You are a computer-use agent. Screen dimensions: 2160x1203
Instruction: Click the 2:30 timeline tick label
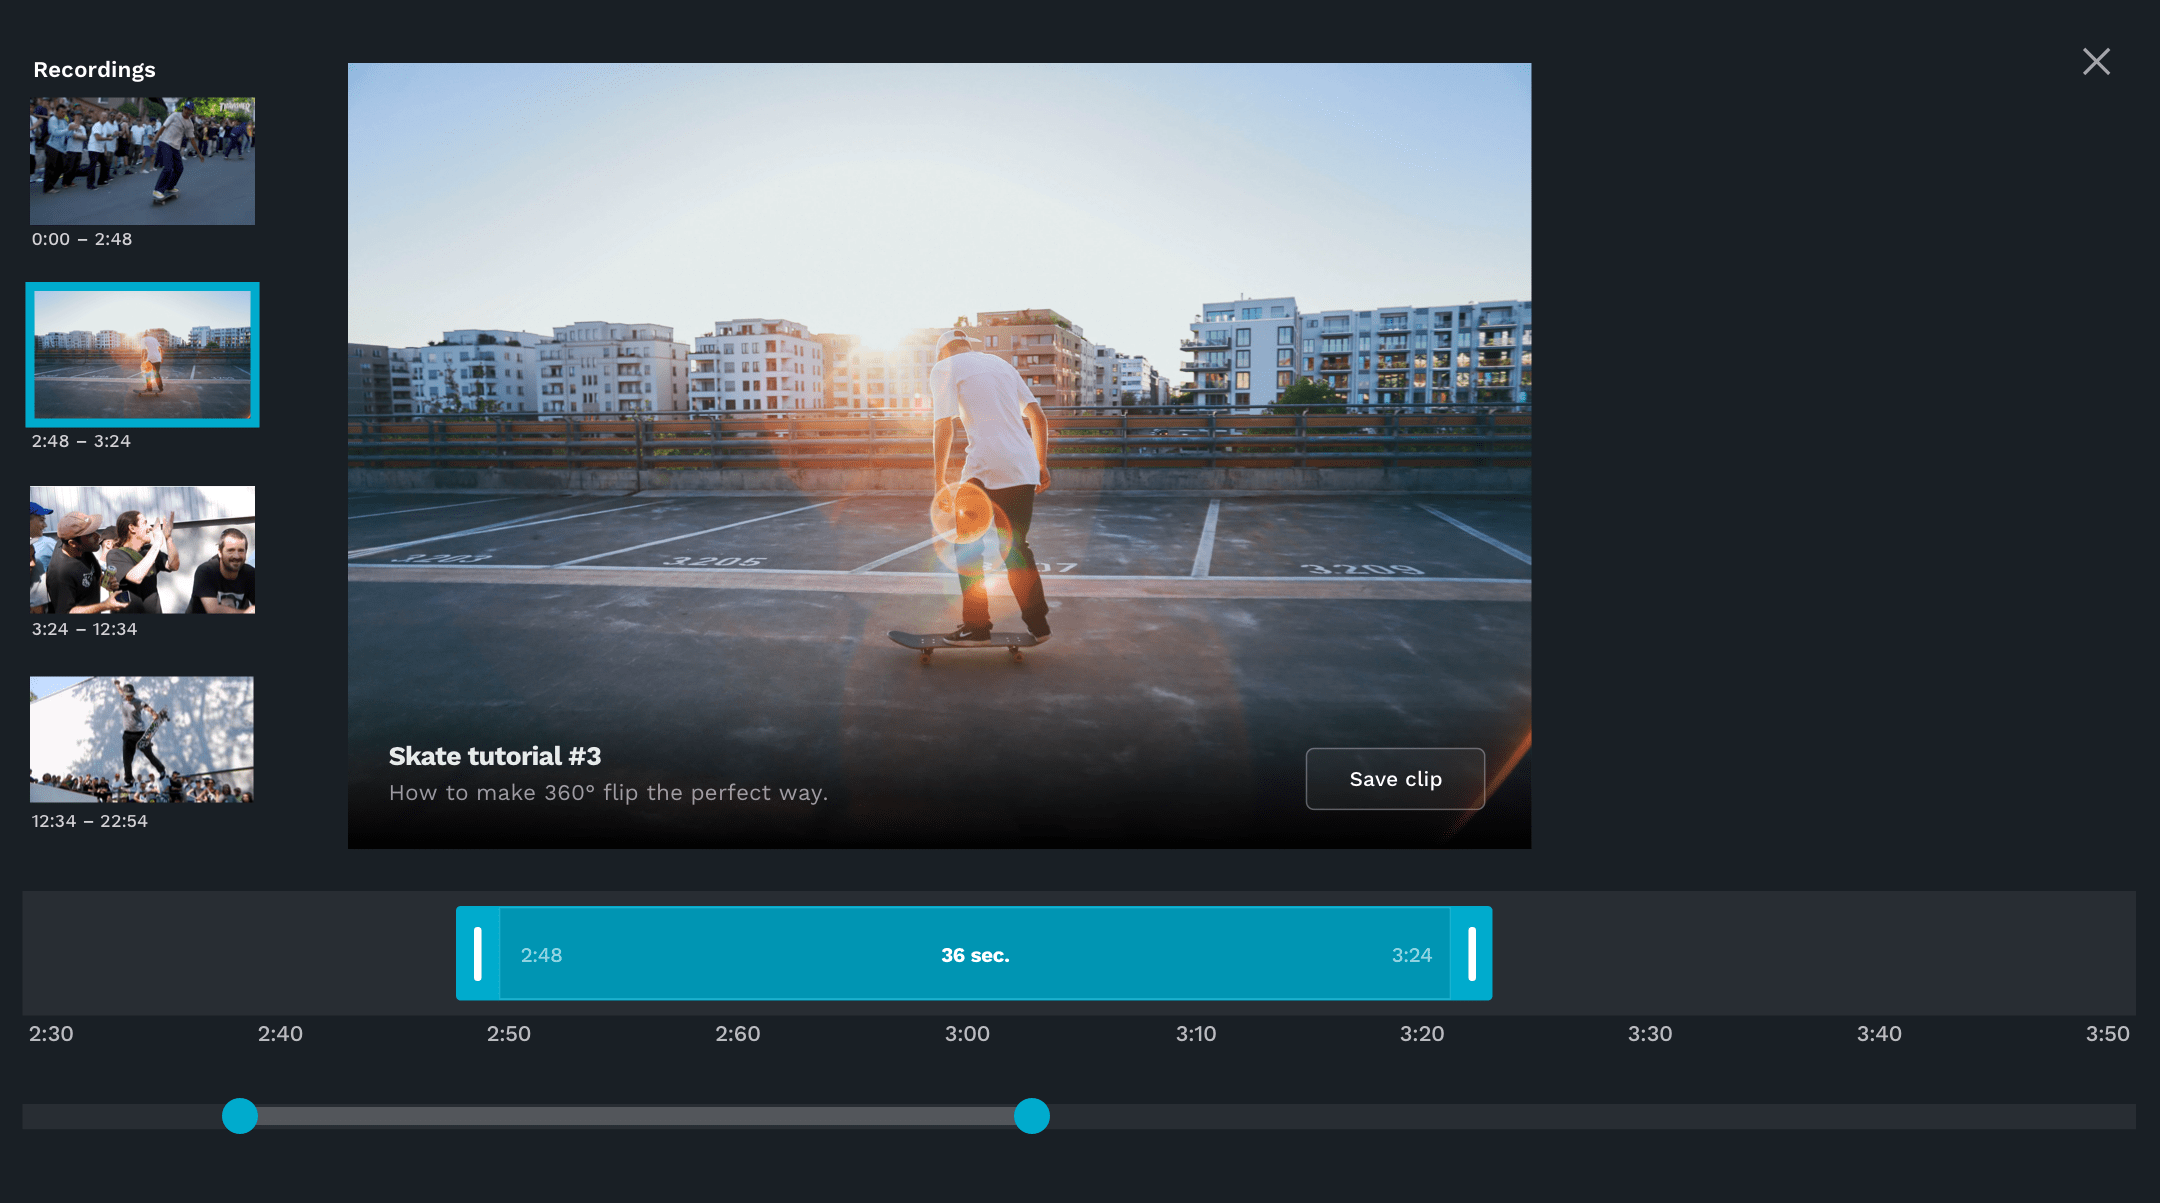[x=51, y=1034]
